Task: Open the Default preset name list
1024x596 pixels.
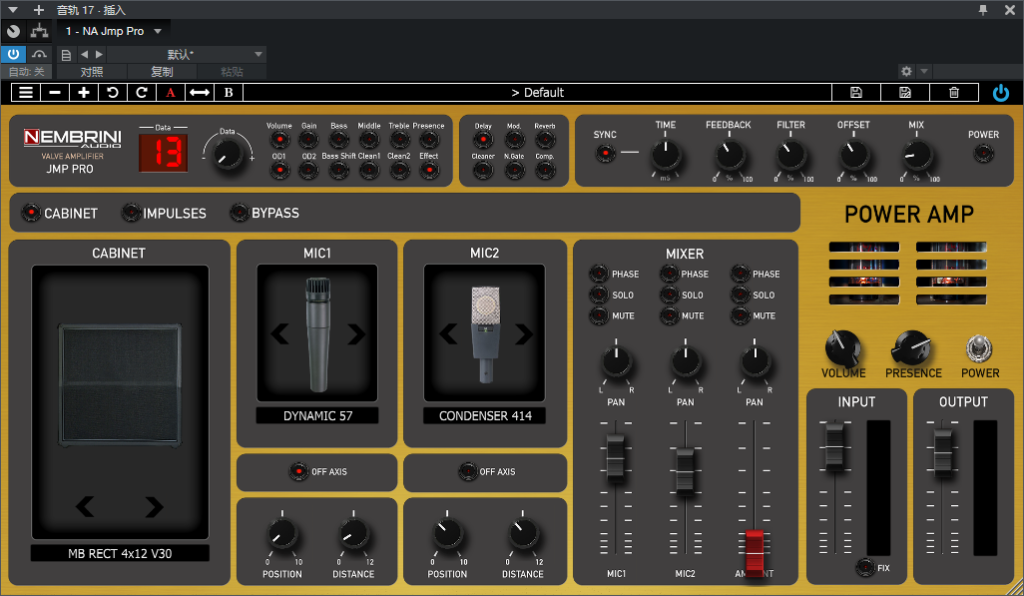Action: (537, 93)
